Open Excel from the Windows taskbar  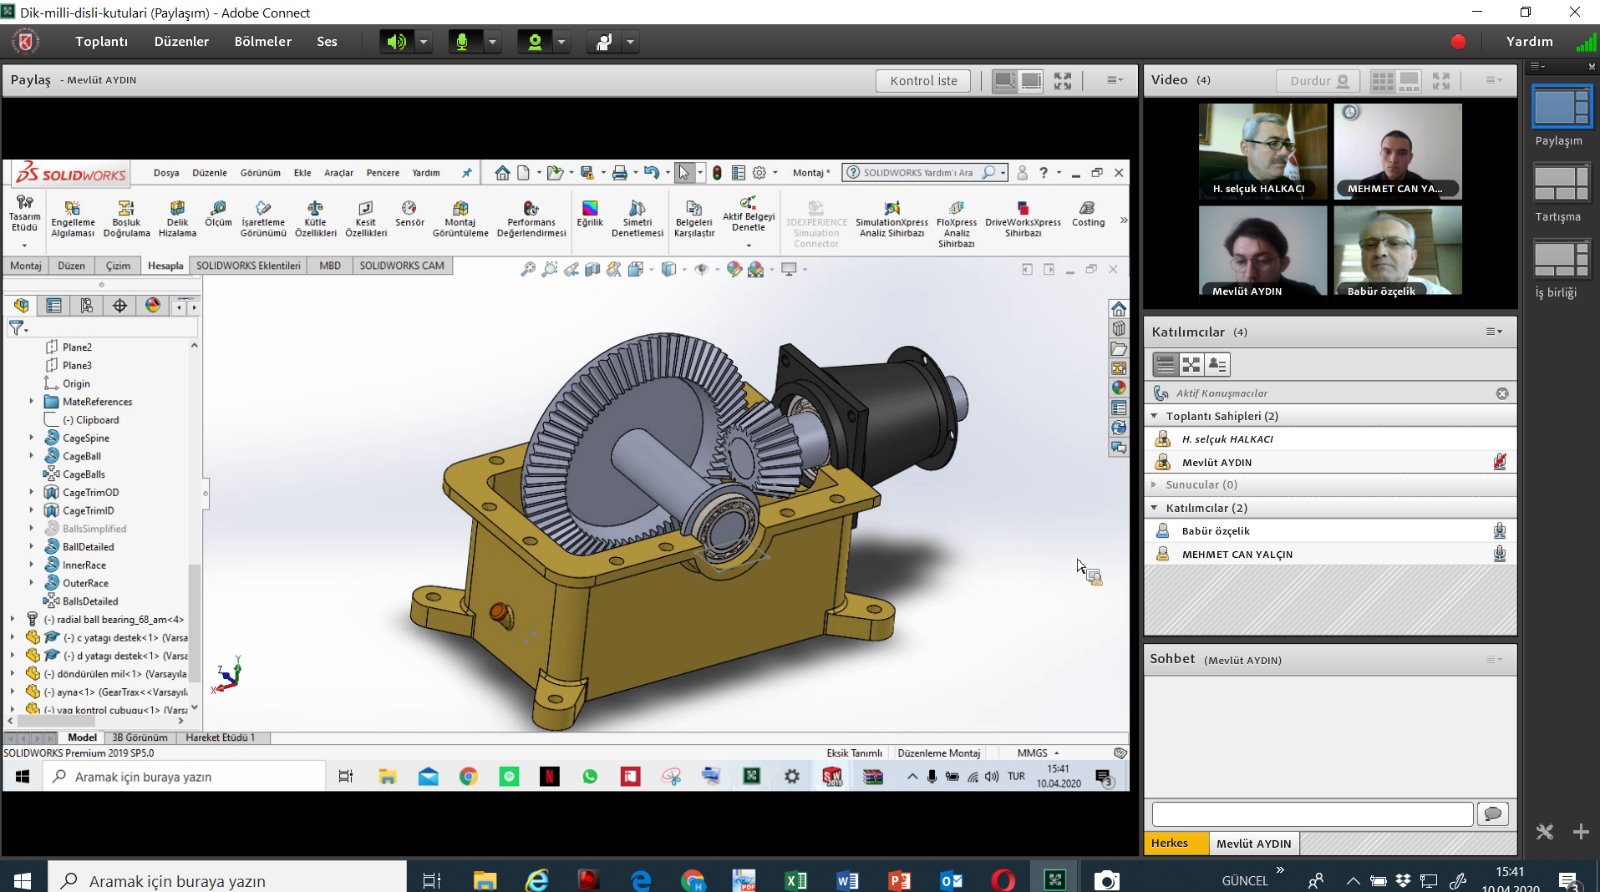796,880
